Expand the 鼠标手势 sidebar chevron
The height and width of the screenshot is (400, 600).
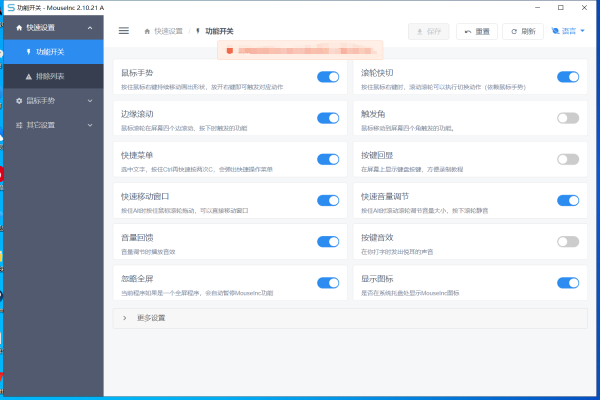click(x=90, y=101)
